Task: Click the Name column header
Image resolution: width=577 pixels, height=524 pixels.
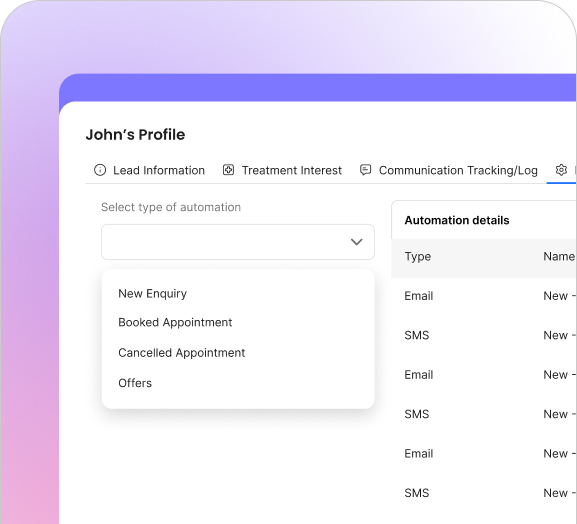Action: pyautogui.click(x=559, y=256)
